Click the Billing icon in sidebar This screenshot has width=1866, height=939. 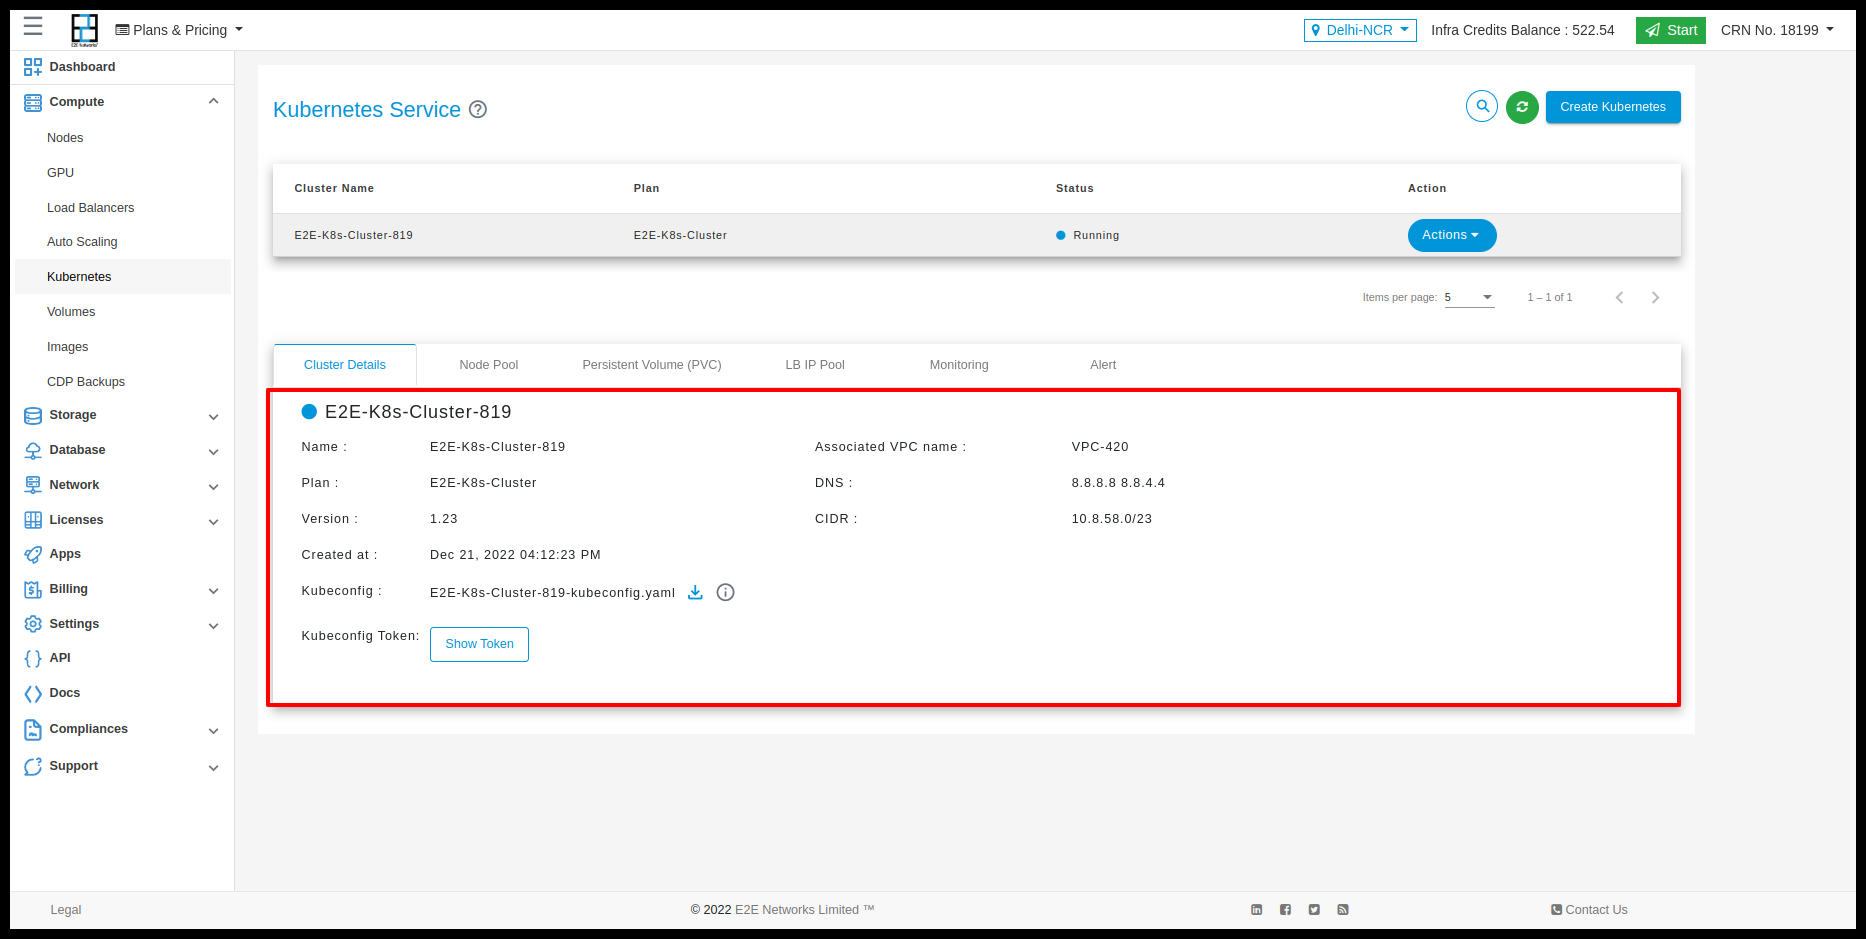pyautogui.click(x=33, y=589)
